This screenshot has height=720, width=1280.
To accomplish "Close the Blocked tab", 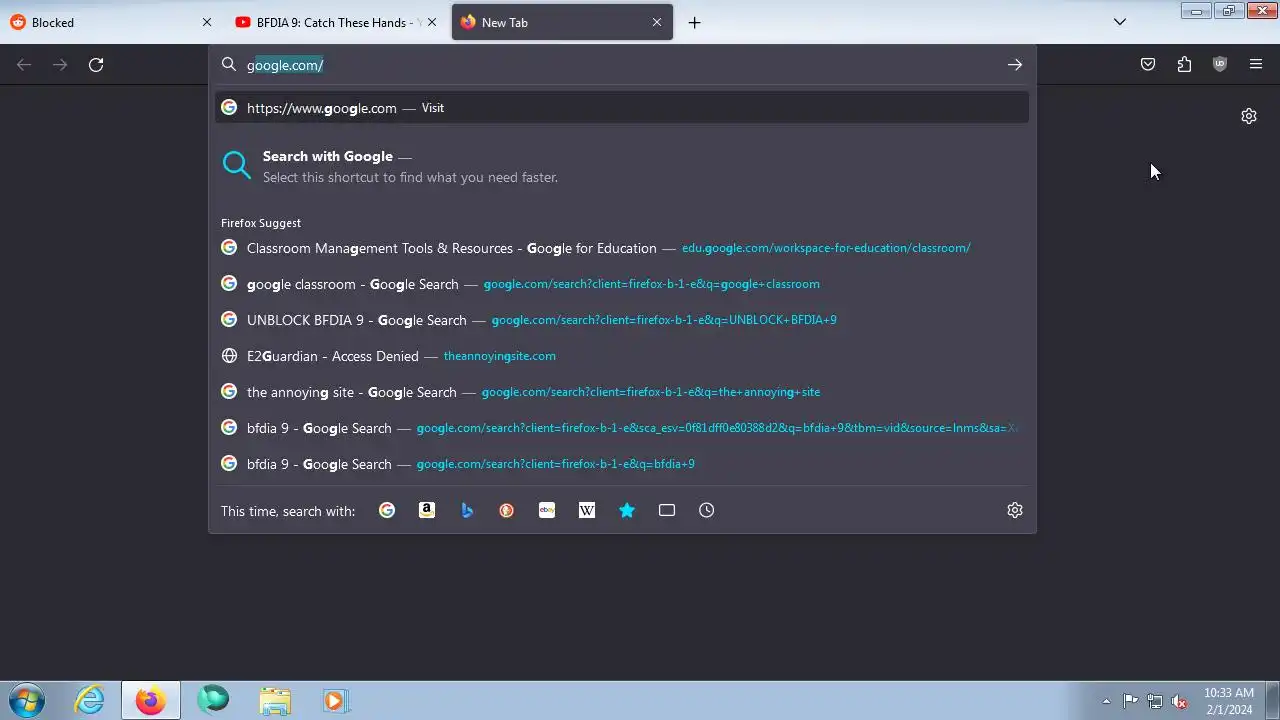I will (207, 22).
